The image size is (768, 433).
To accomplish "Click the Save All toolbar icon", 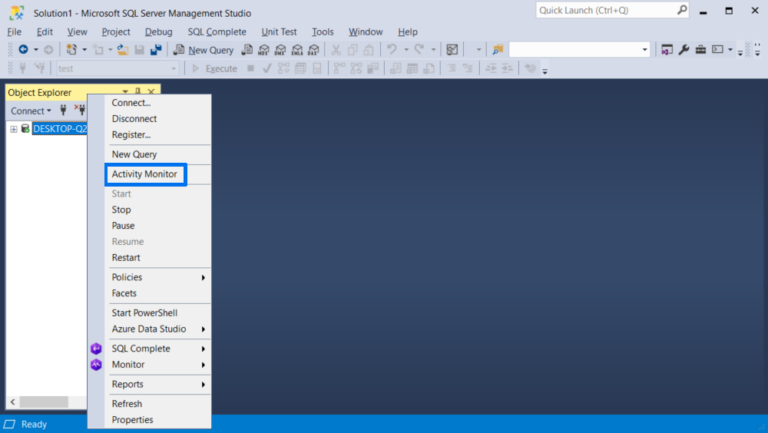I will [156, 50].
